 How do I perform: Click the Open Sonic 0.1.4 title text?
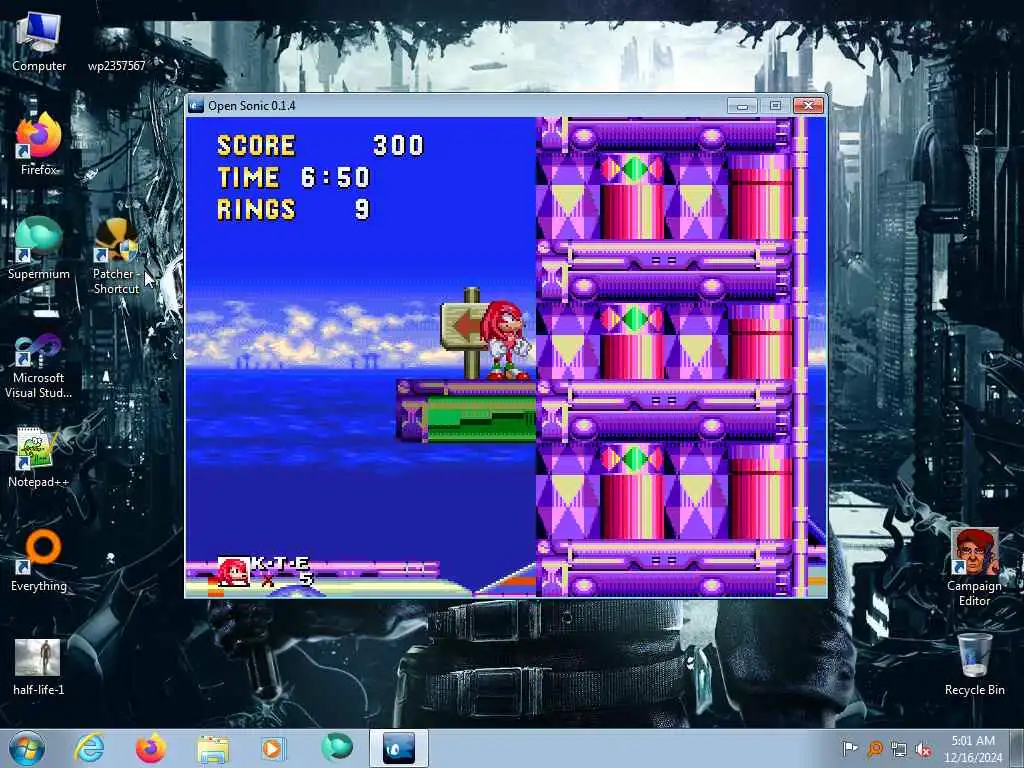point(251,105)
